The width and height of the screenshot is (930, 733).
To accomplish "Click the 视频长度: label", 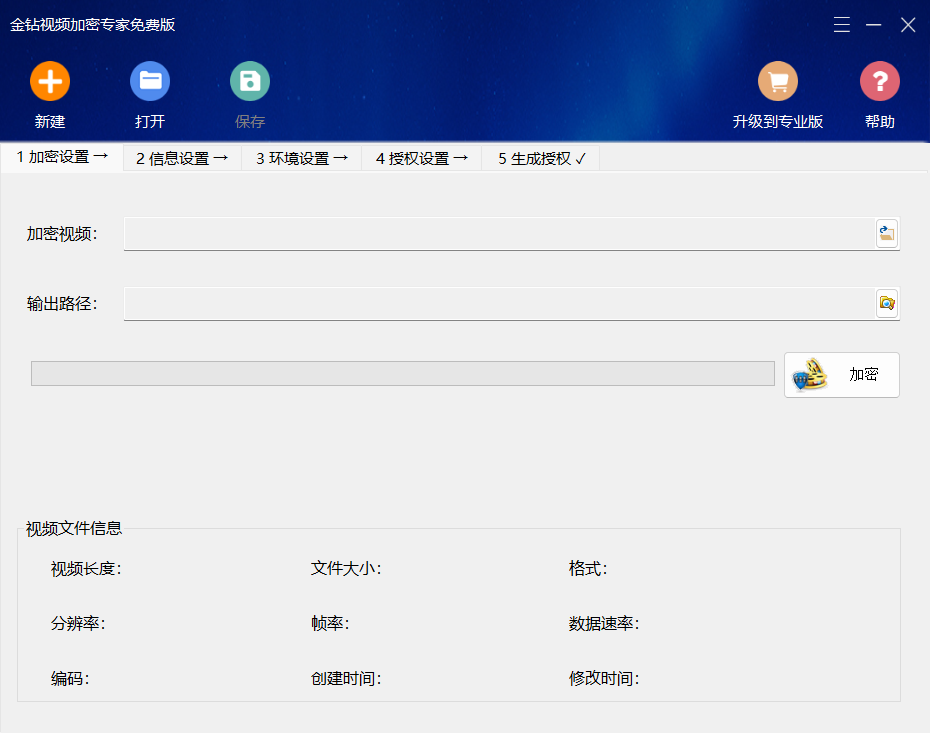I will coord(86,569).
